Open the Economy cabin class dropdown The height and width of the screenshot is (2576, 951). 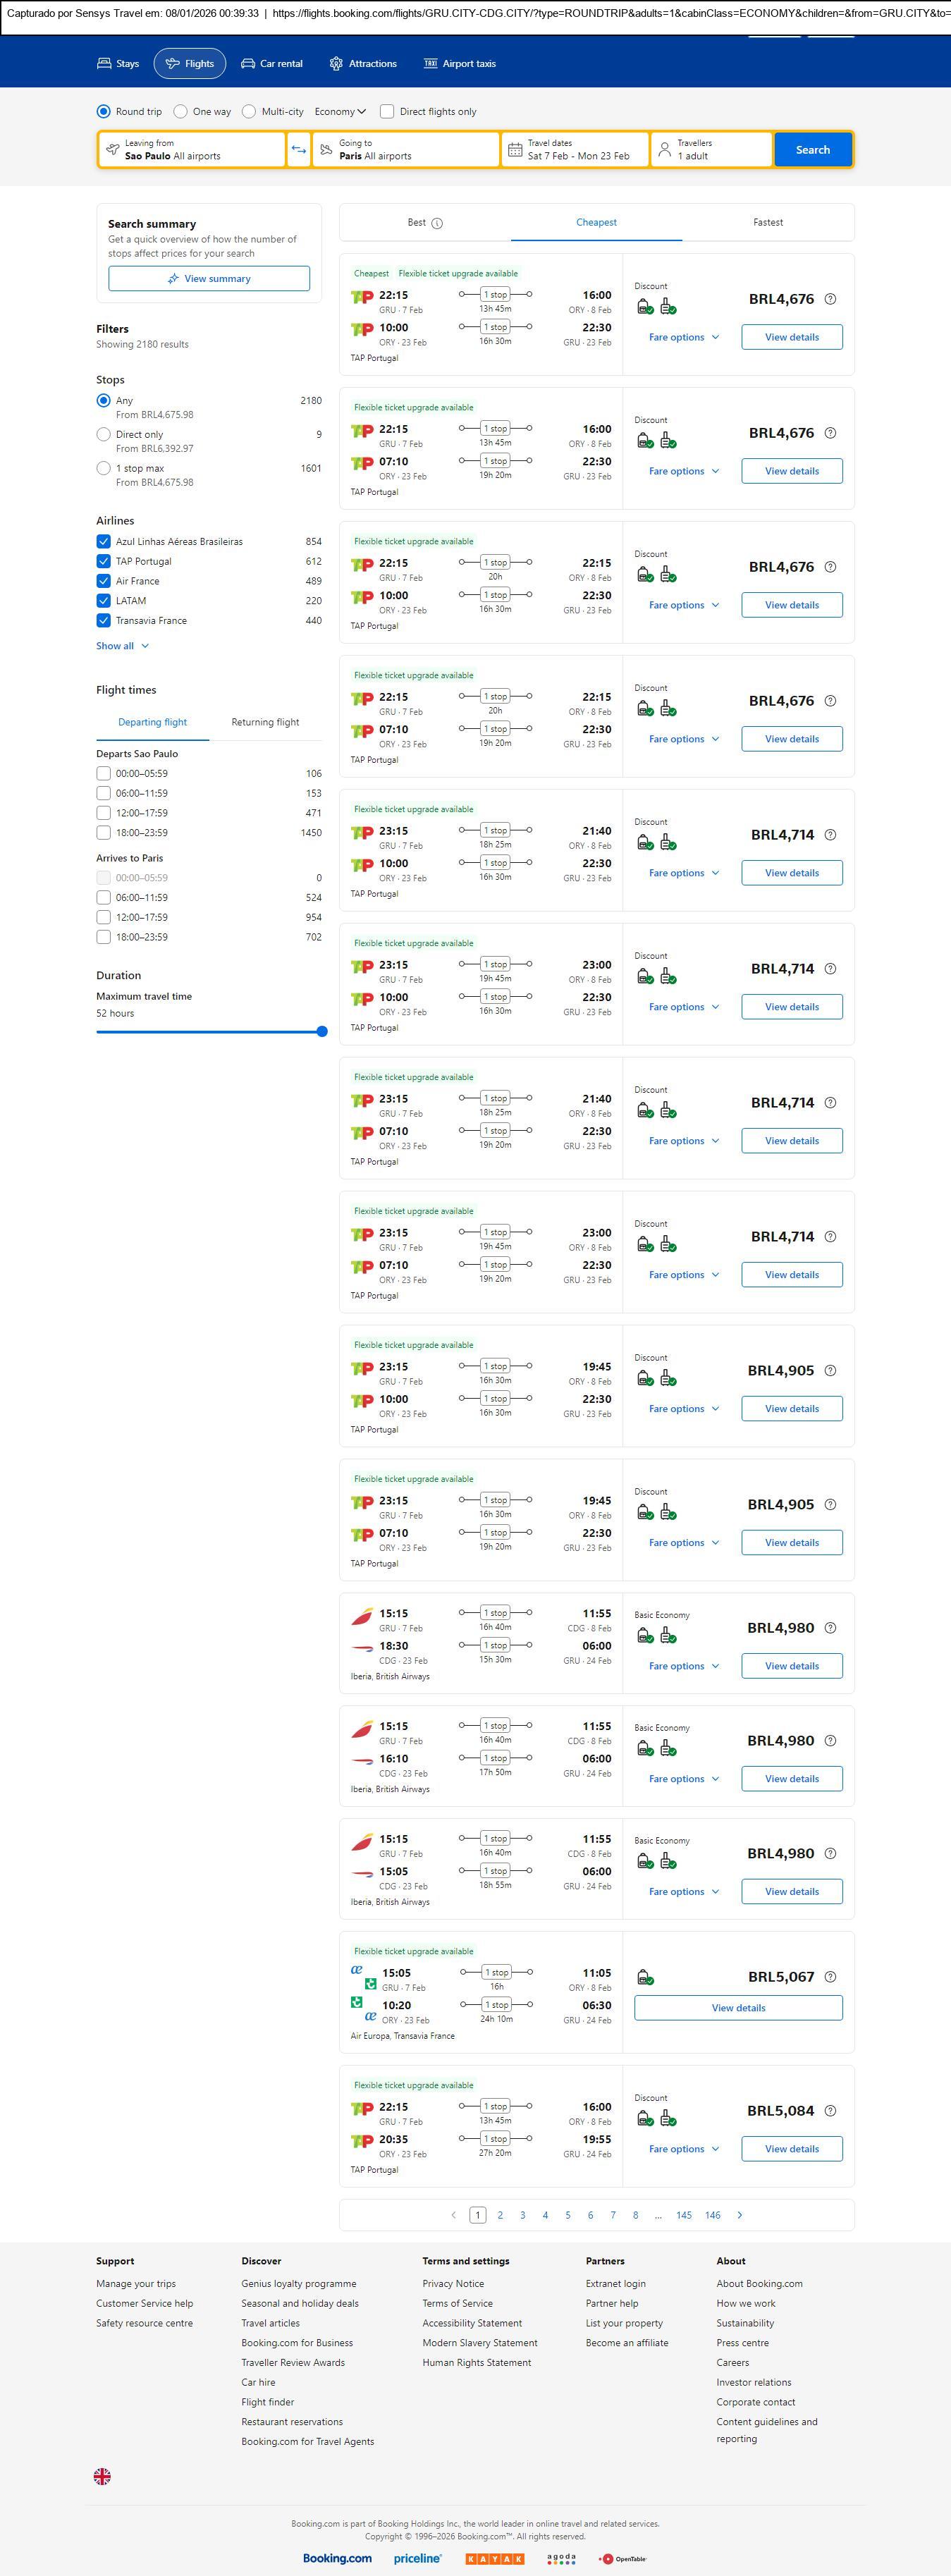[340, 112]
